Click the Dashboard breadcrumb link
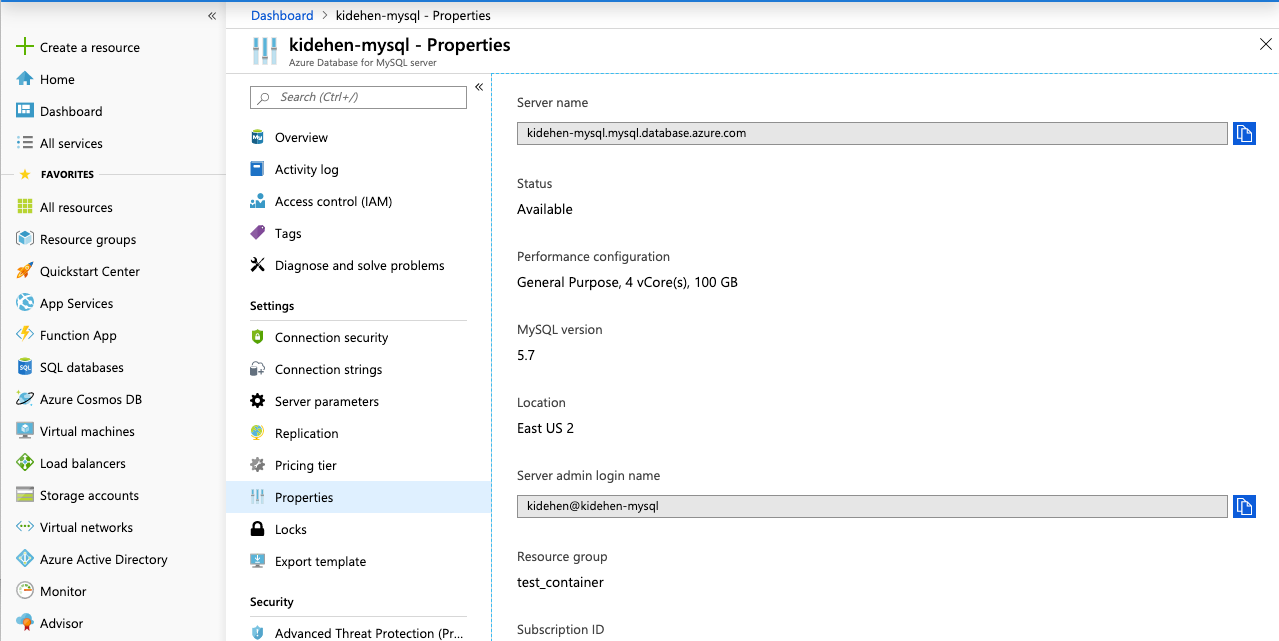 [282, 16]
